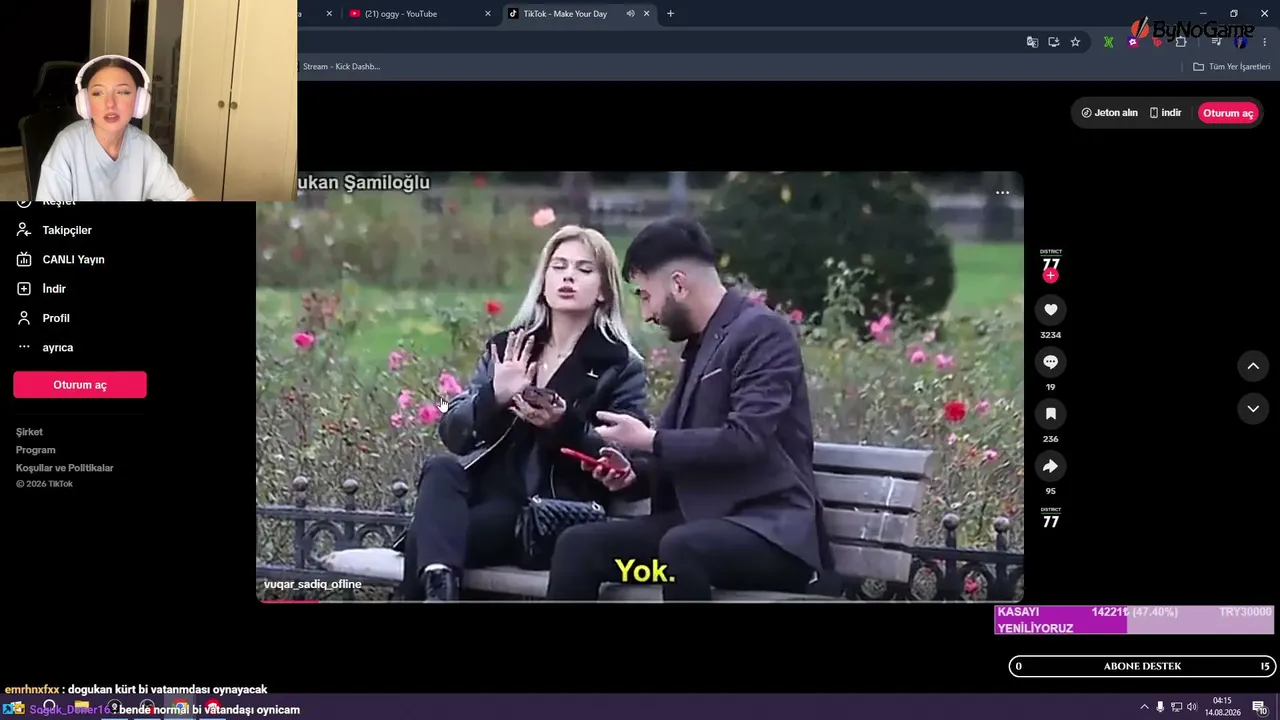Expand the Şirket footer section

tap(29, 432)
